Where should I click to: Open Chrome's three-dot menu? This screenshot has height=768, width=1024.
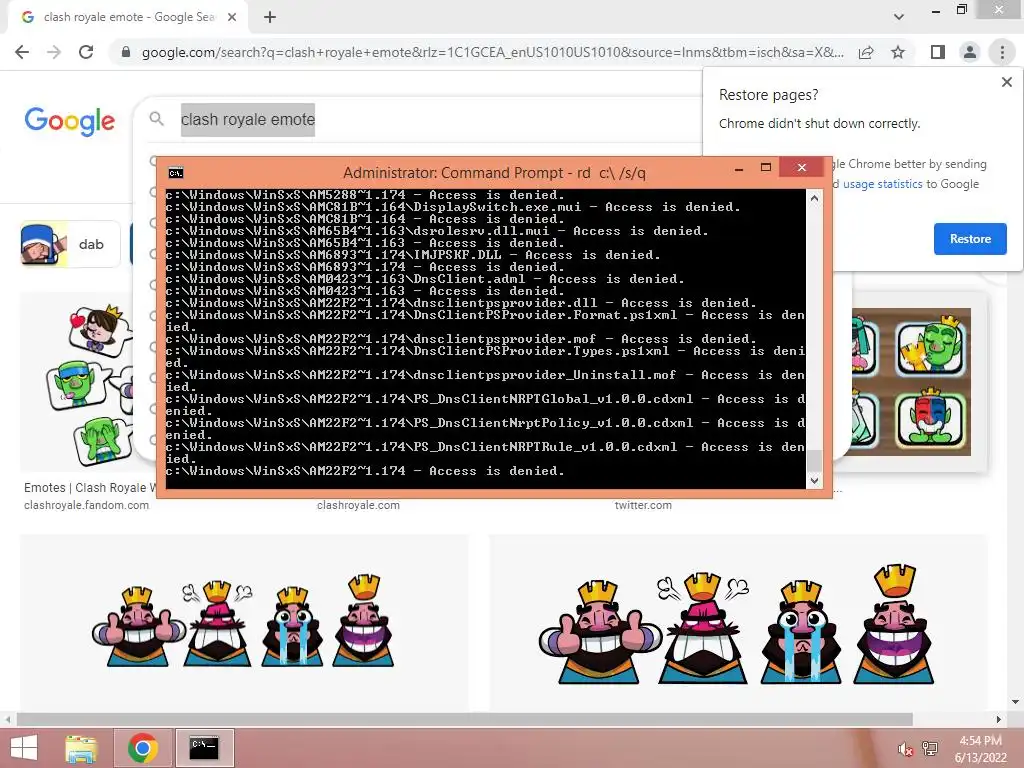pyautogui.click(x=1002, y=52)
